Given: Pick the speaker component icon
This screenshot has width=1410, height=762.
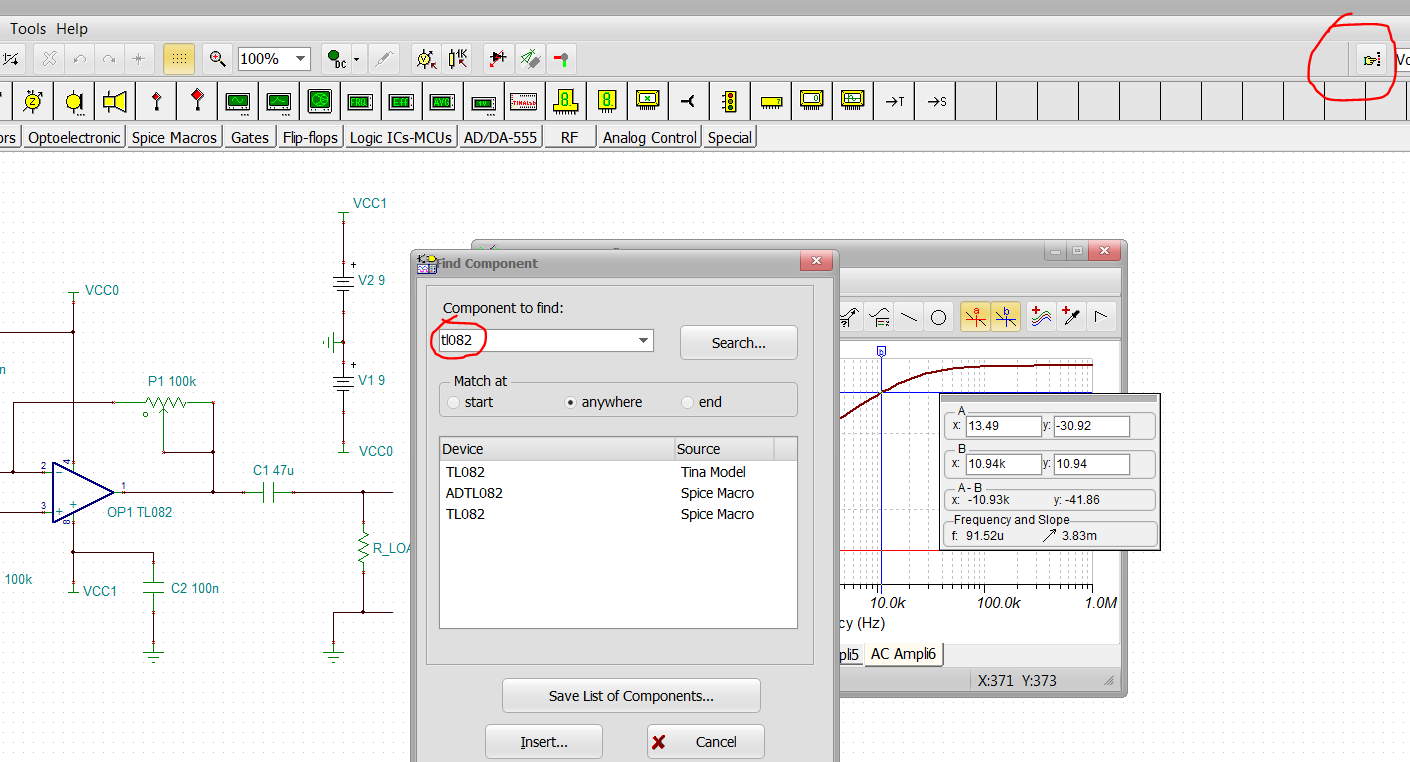Looking at the screenshot, I should [115, 101].
